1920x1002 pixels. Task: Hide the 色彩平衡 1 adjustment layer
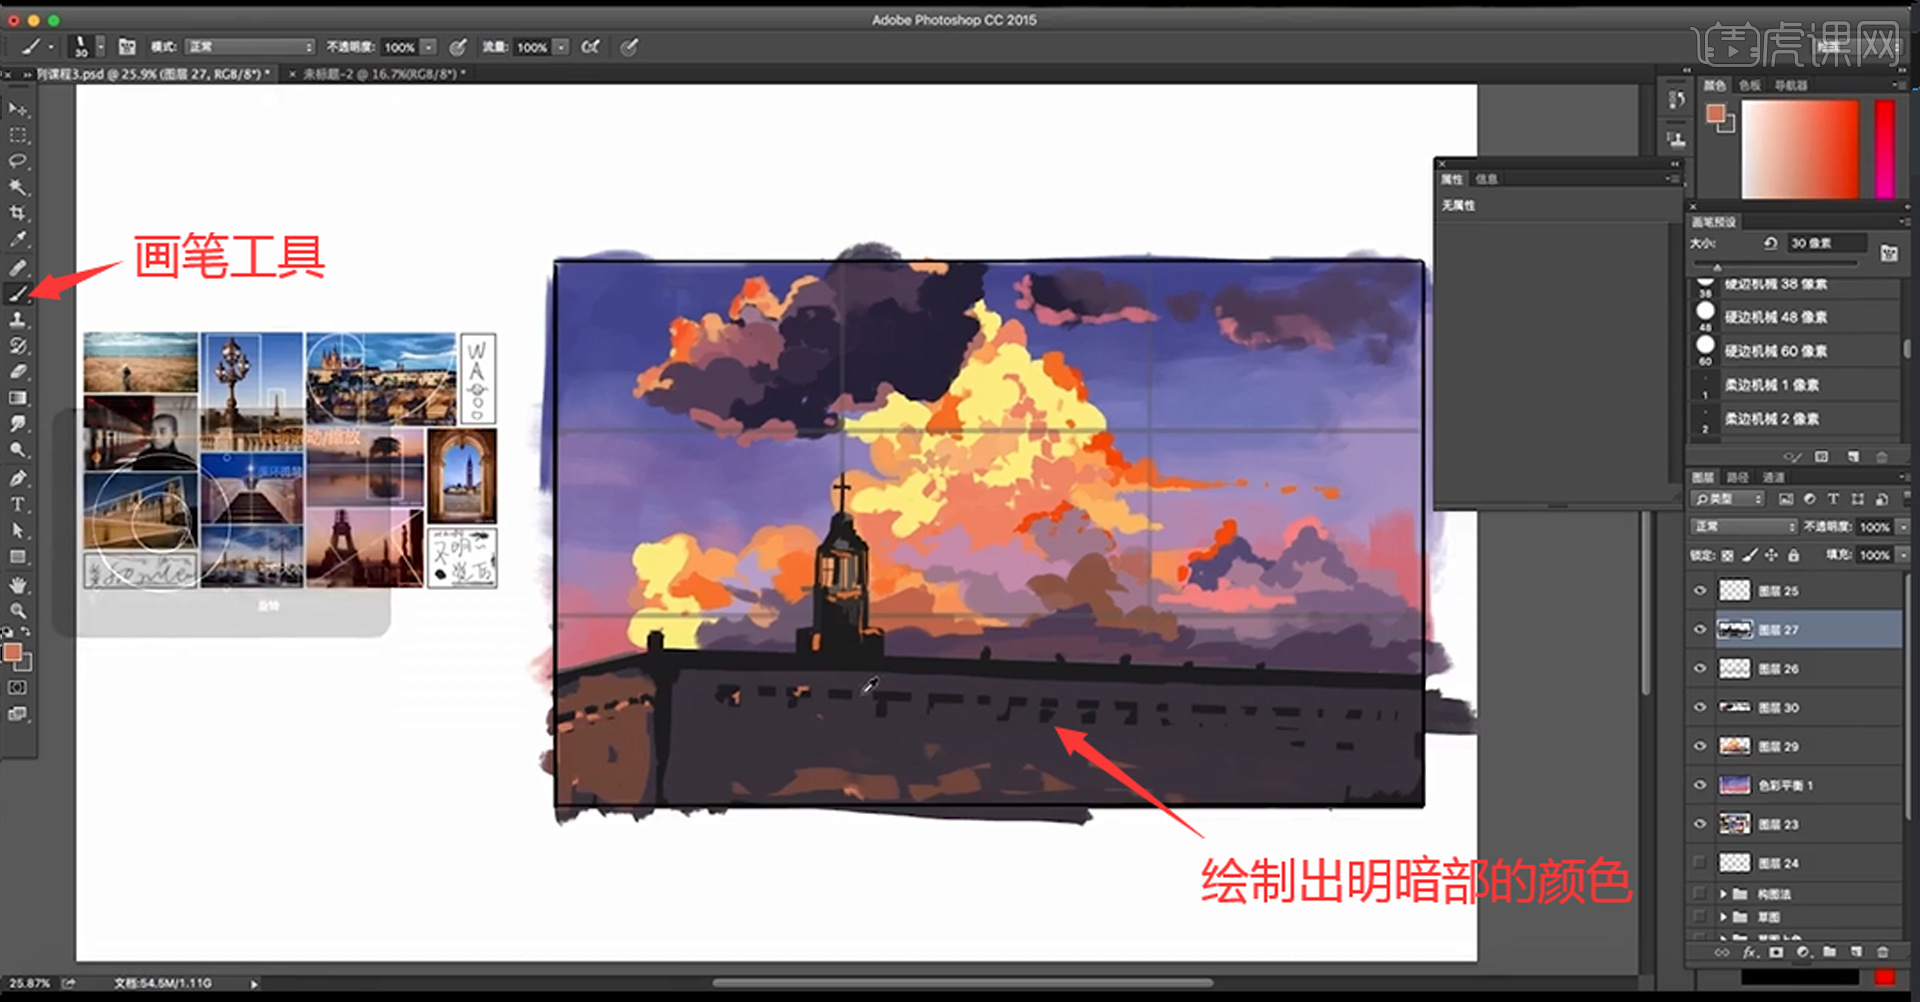[1700, 785]
